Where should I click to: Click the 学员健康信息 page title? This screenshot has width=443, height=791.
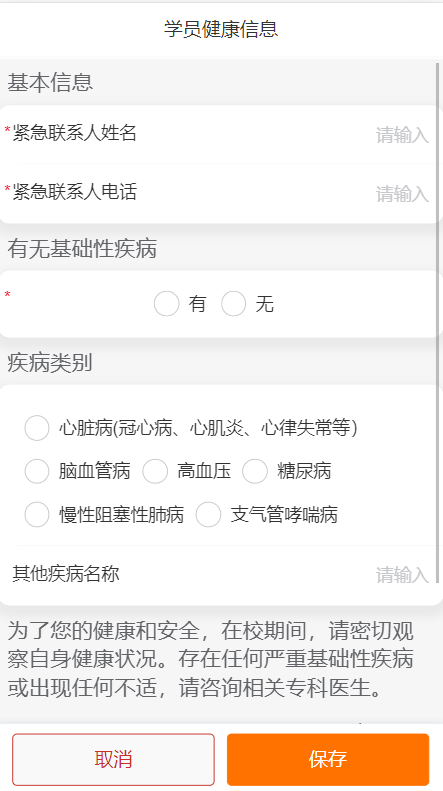click(x=221, y=29)
